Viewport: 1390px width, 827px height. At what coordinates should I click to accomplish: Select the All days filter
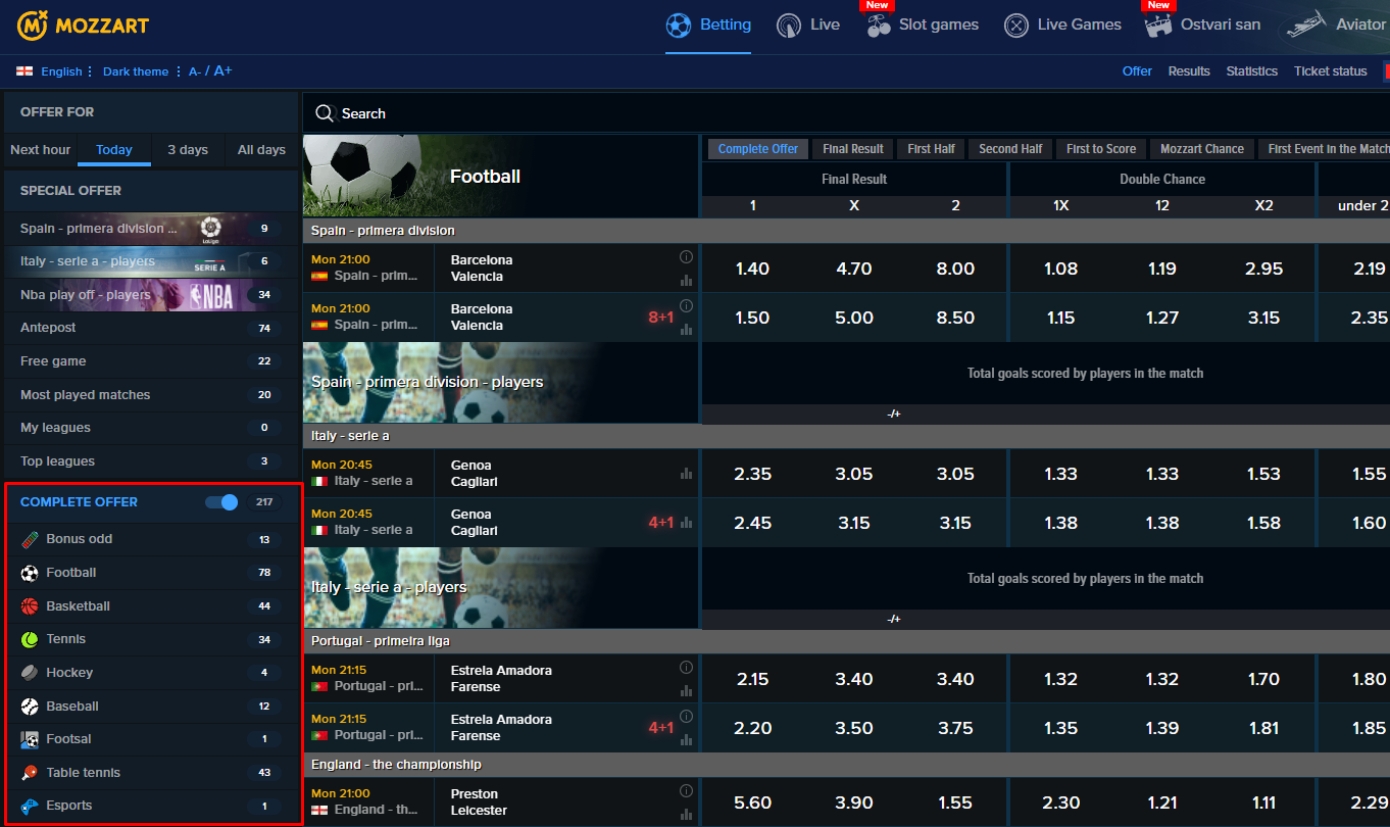tap(261, 150)
